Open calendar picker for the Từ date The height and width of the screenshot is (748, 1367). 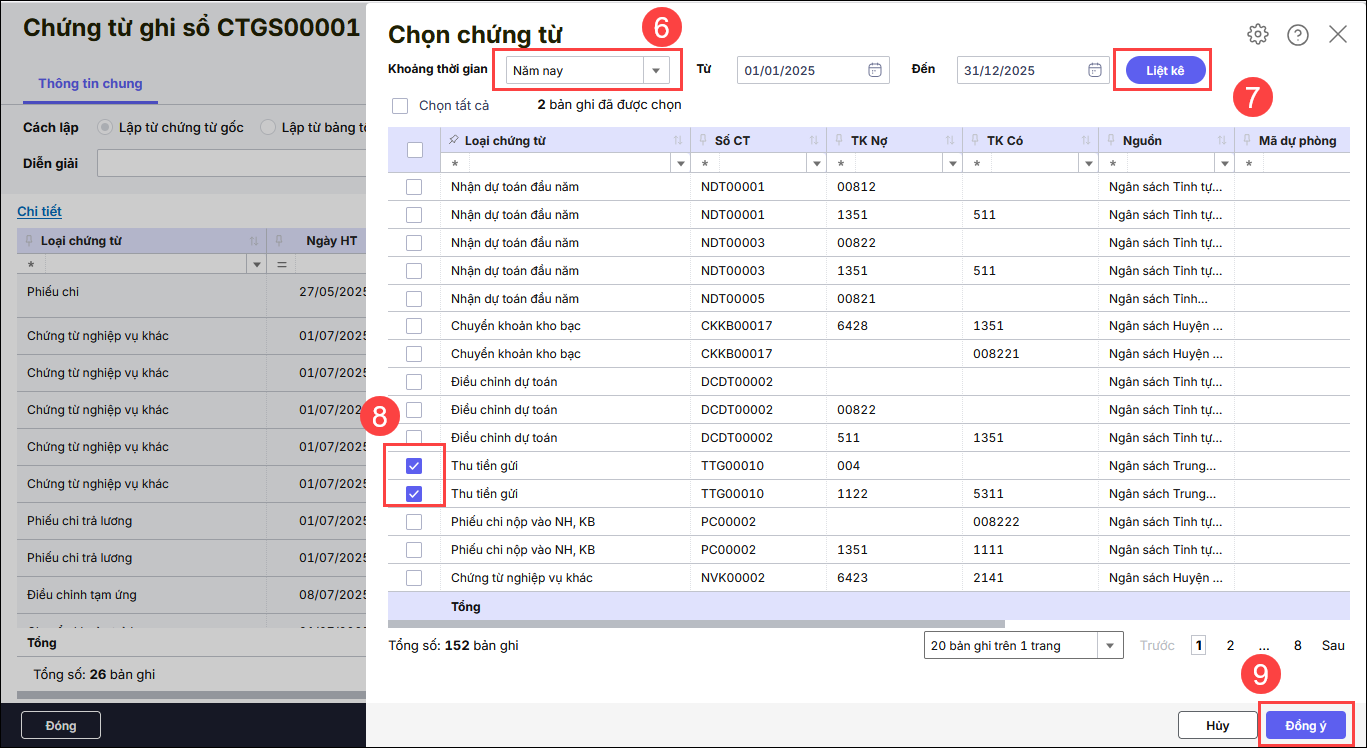click(875, 70)
